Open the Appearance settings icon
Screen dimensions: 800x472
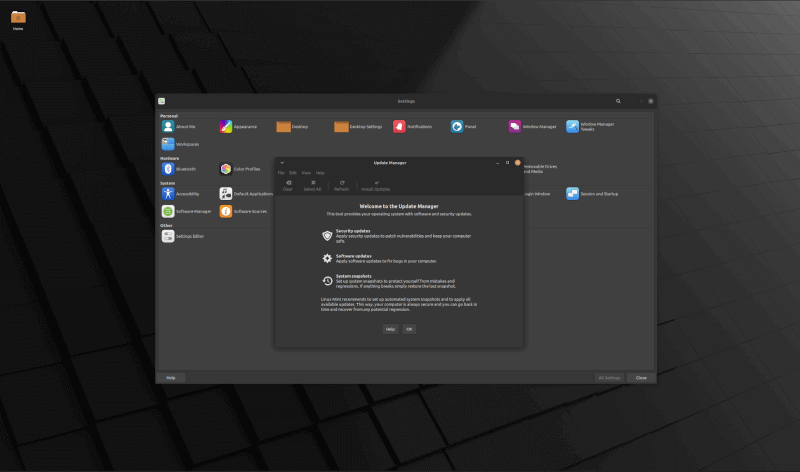[238, 127]
